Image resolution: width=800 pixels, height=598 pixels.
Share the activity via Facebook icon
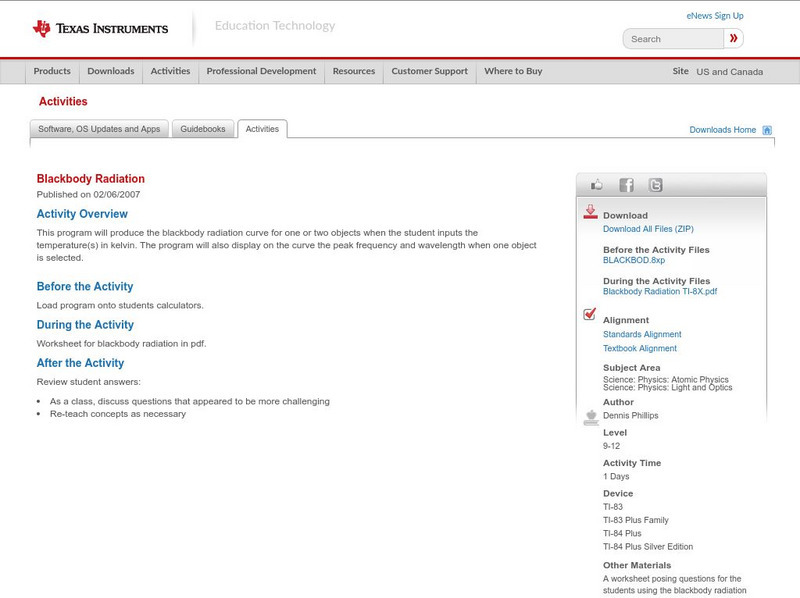626,185
